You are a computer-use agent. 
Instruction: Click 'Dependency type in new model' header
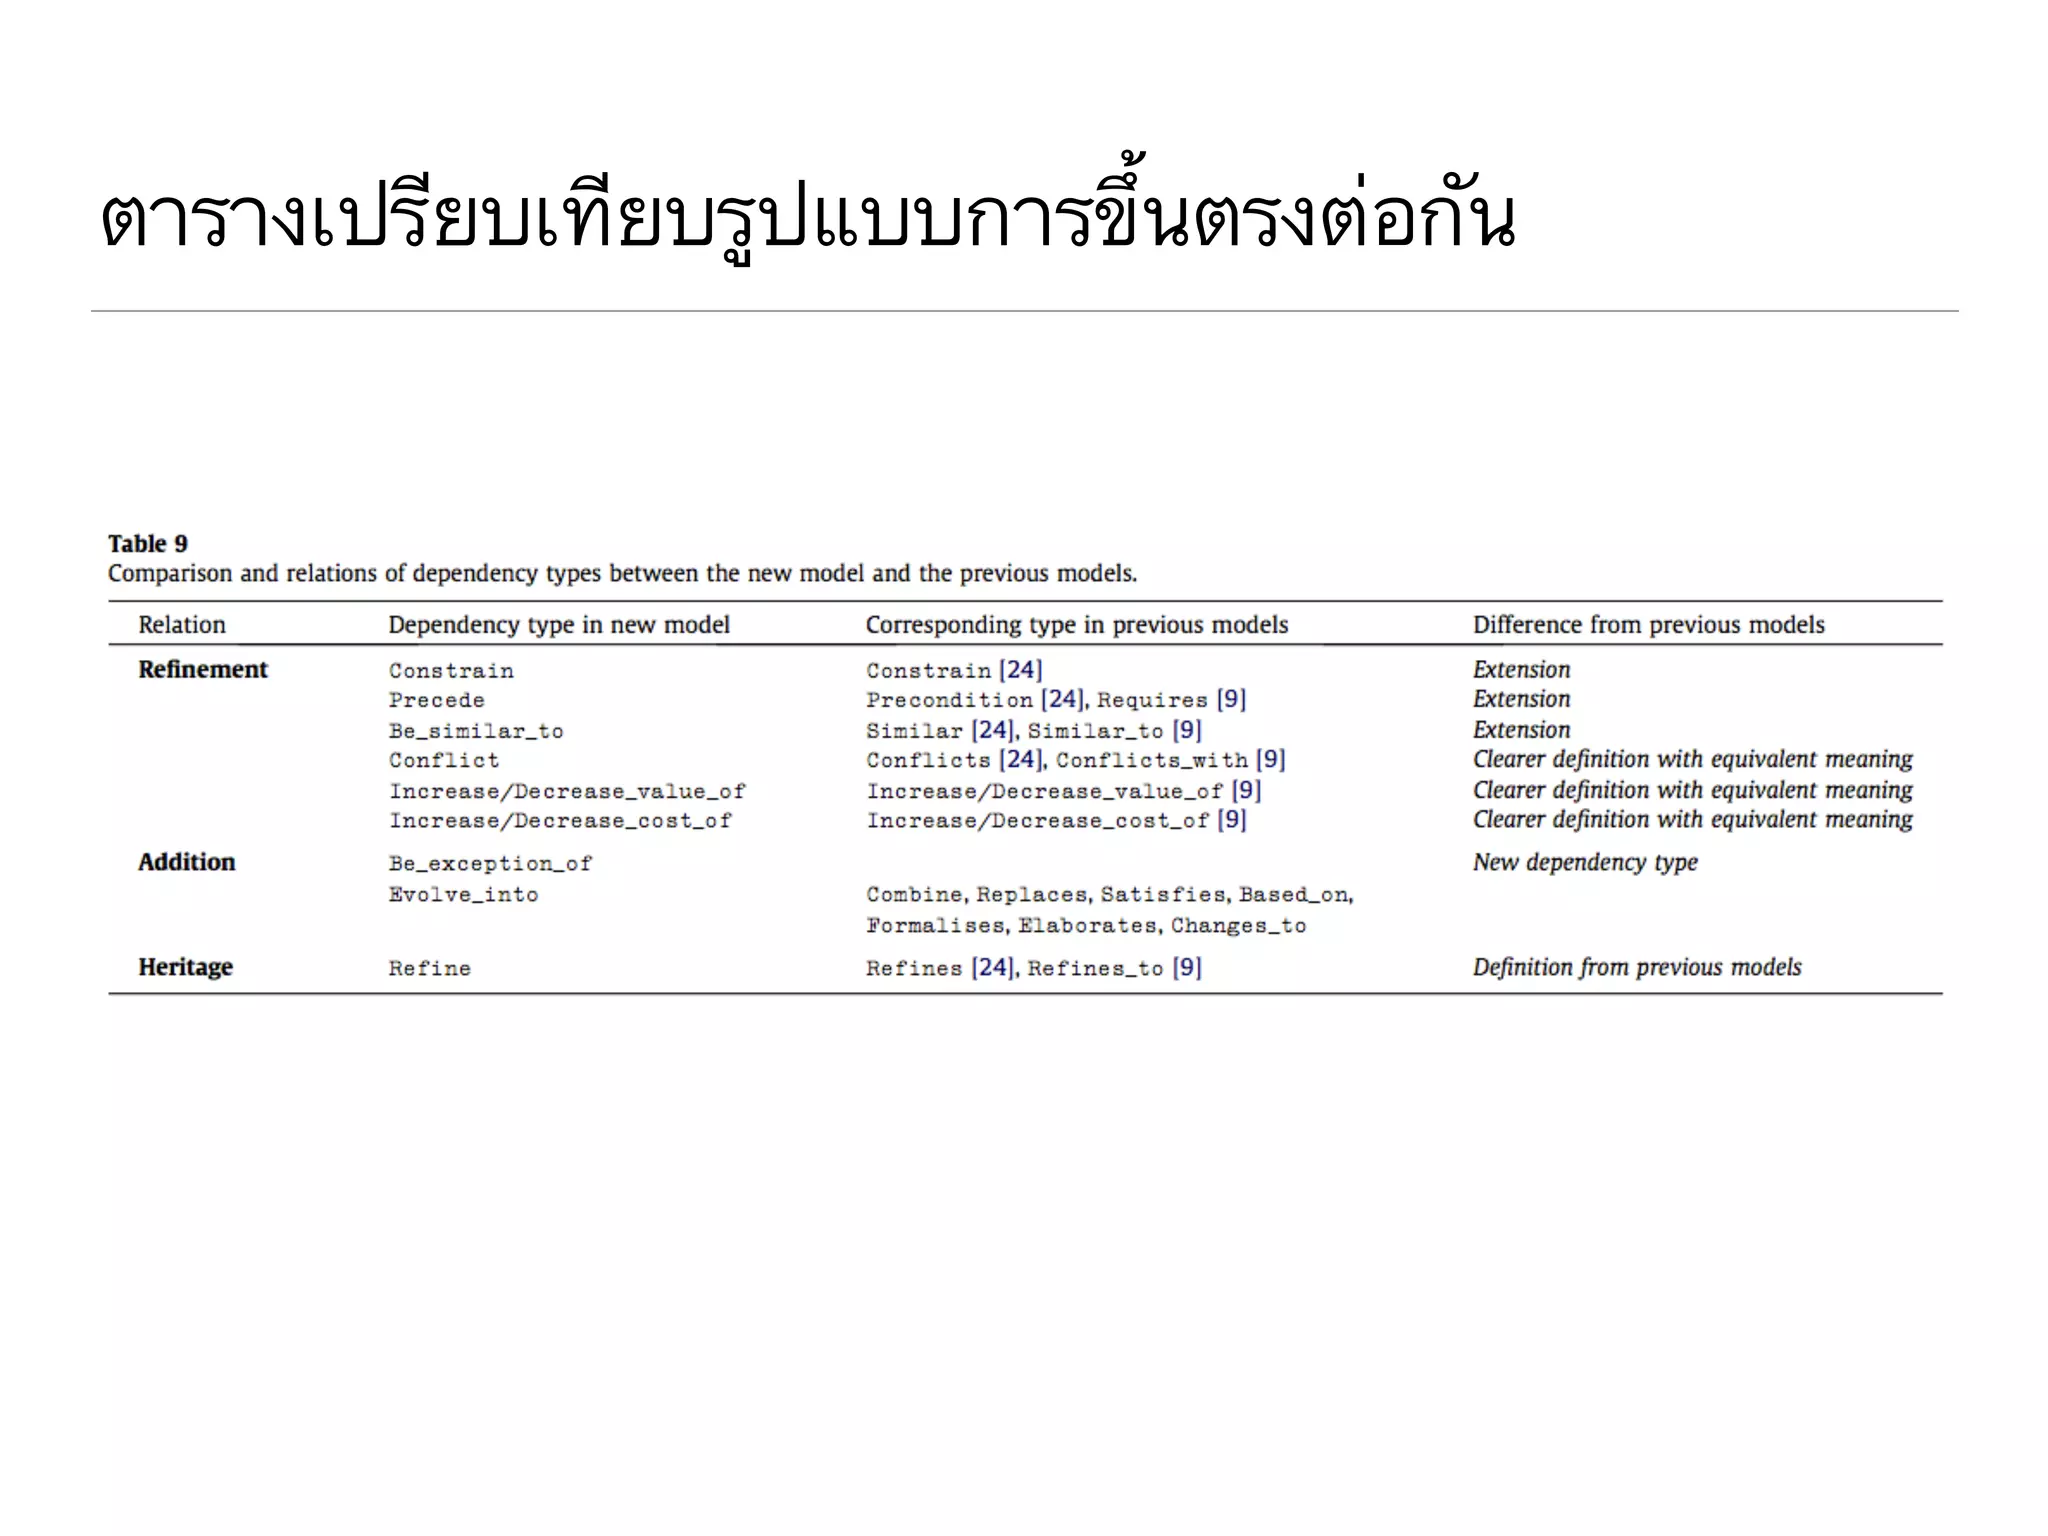click(559, 625)
